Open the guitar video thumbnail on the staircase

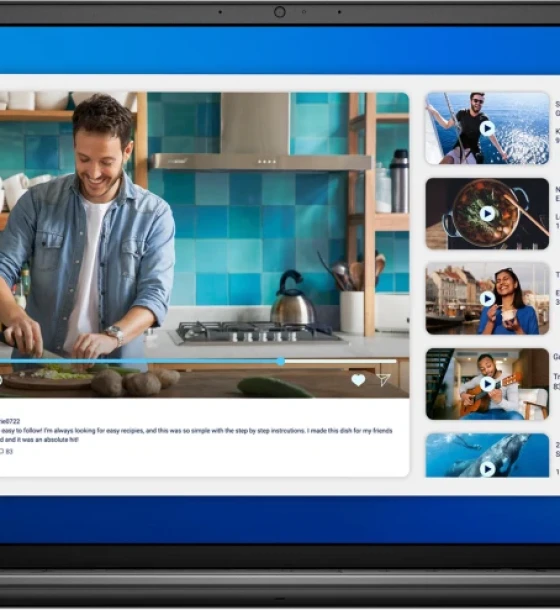438,383
